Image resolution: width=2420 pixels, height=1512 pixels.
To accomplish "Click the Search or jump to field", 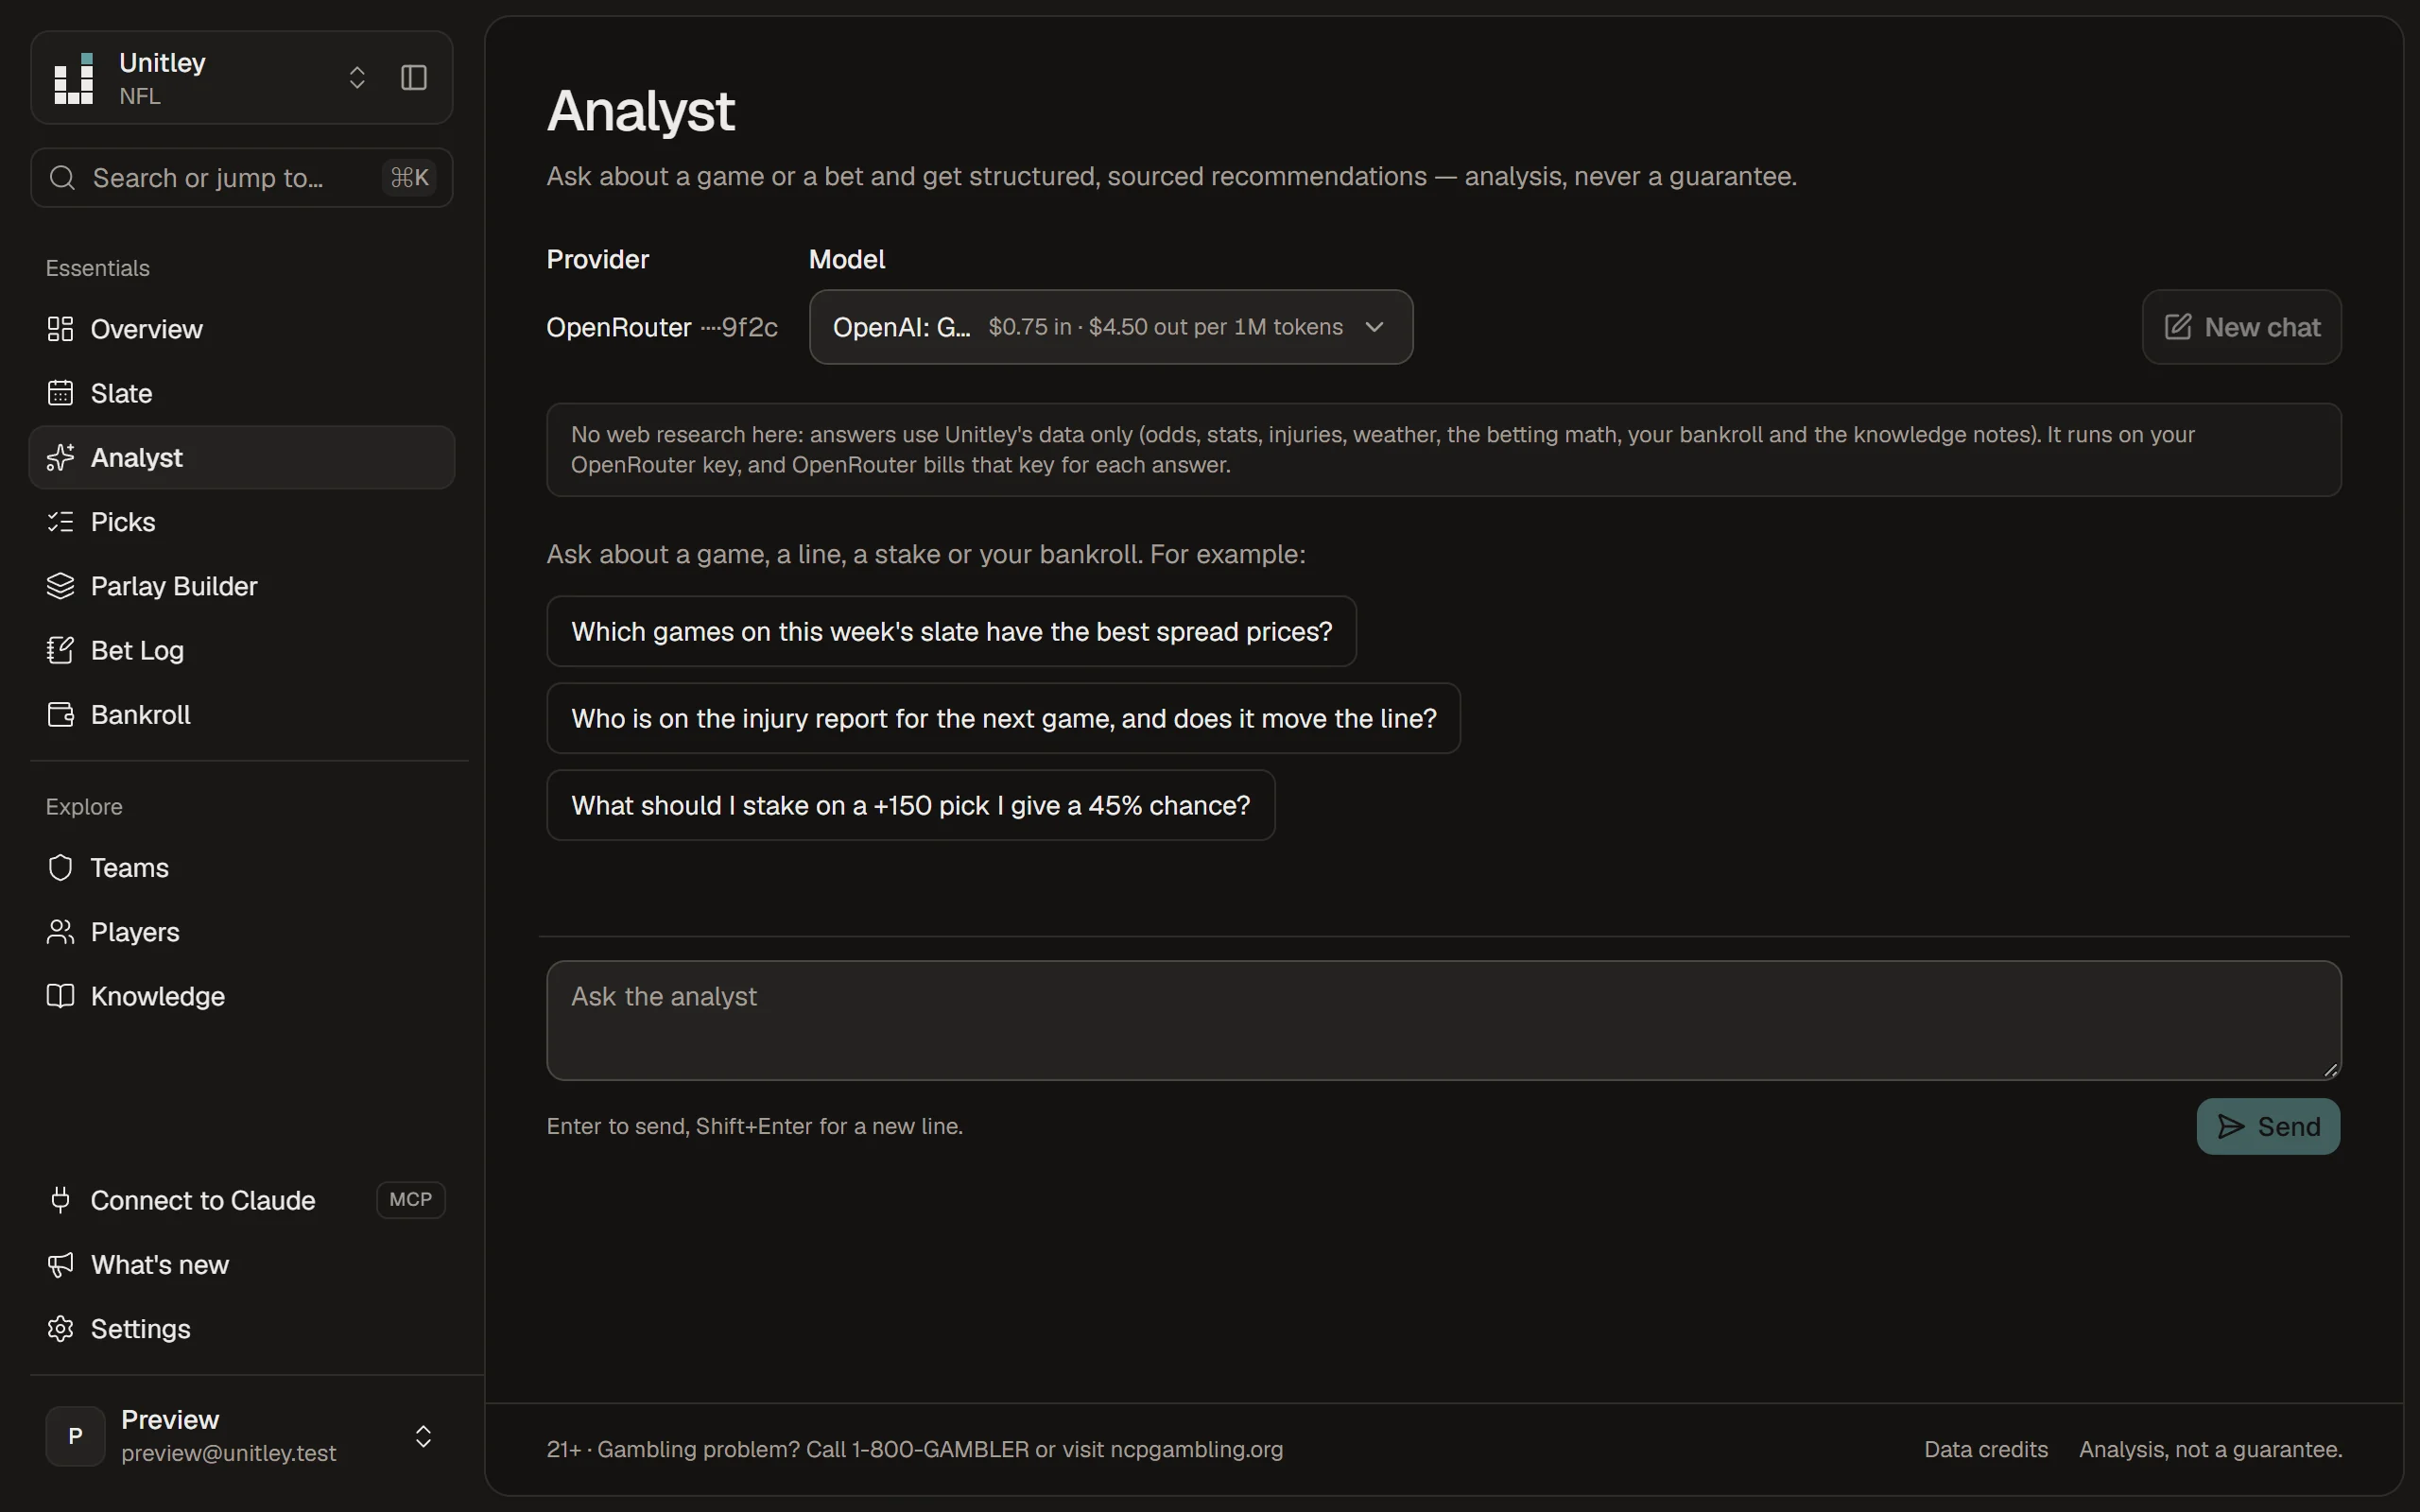I will [x=242, y=178].
